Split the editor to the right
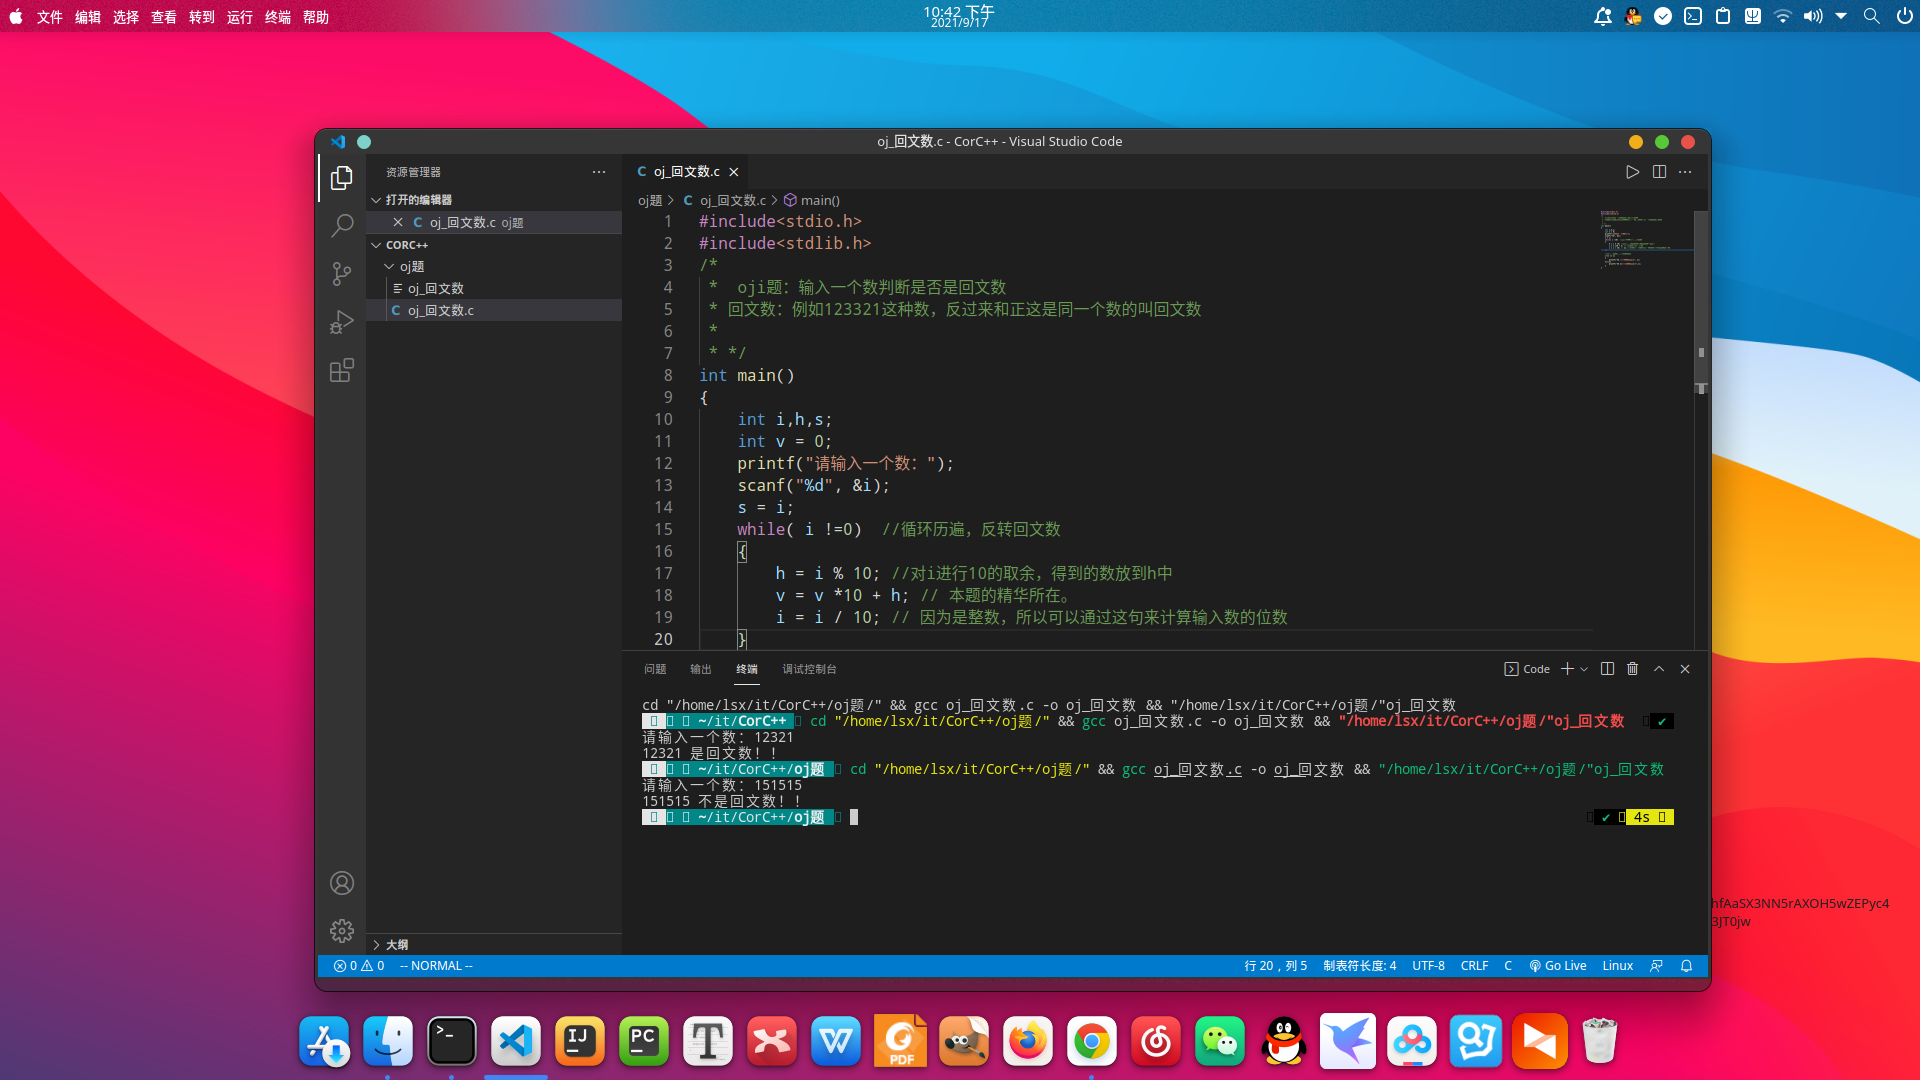The image size is (1920, 1080). (1659, 172)
